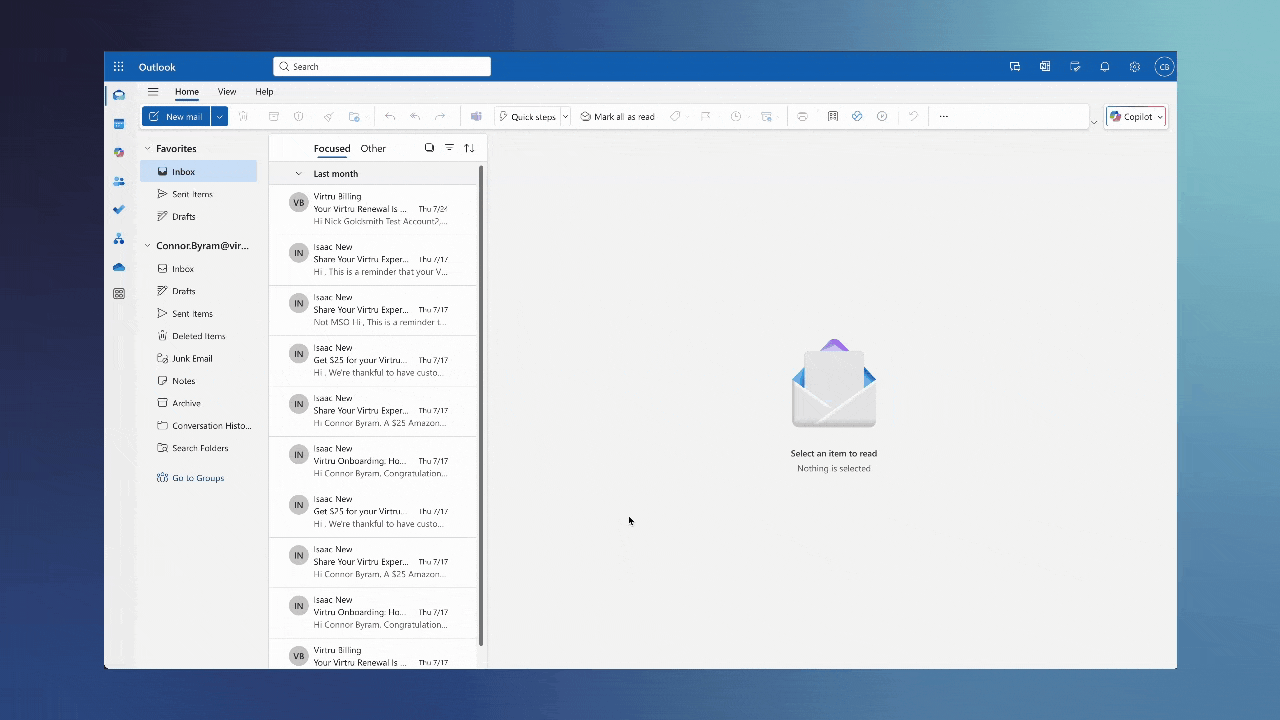Click the filter icon in message list
The height and width of the screenshot is (720, 1280).
pyautogui.click(x=449, y=148)
